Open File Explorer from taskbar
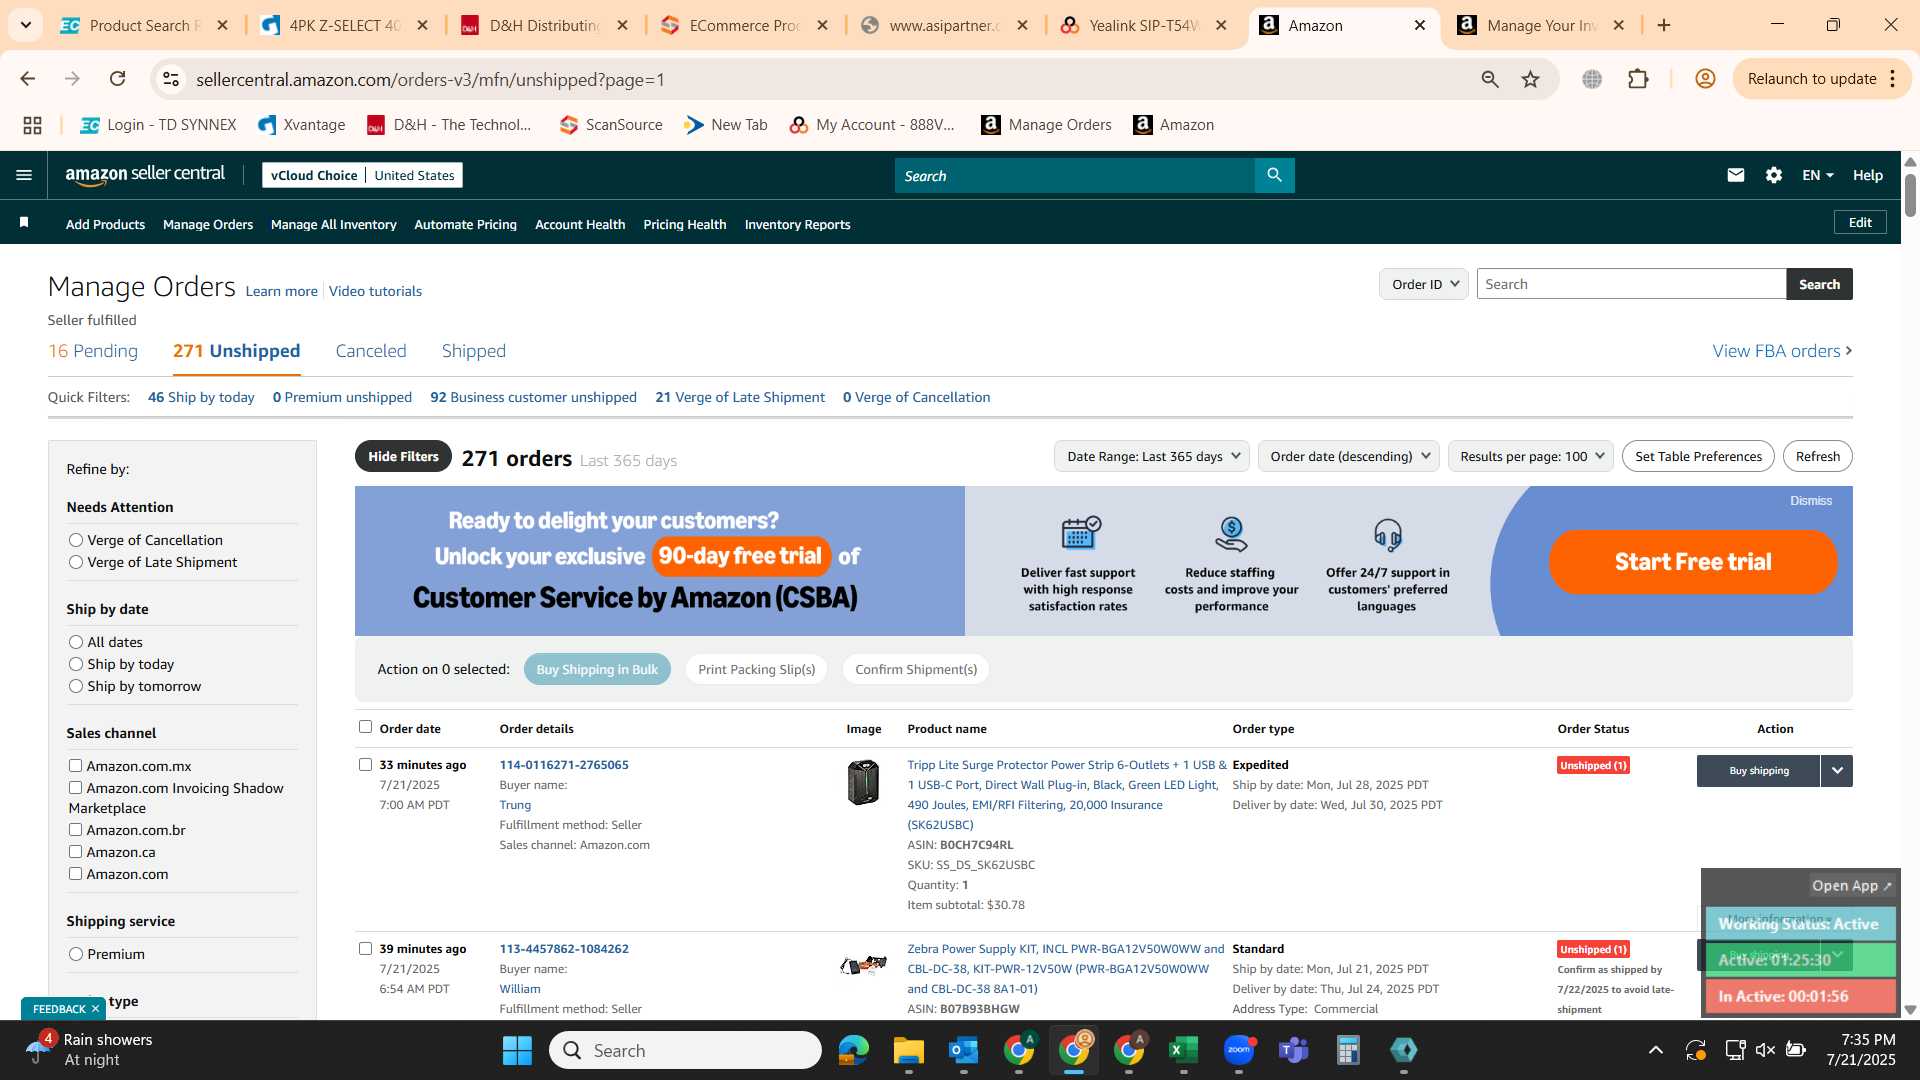1920x1080 pixels. tap(908, 1050)
